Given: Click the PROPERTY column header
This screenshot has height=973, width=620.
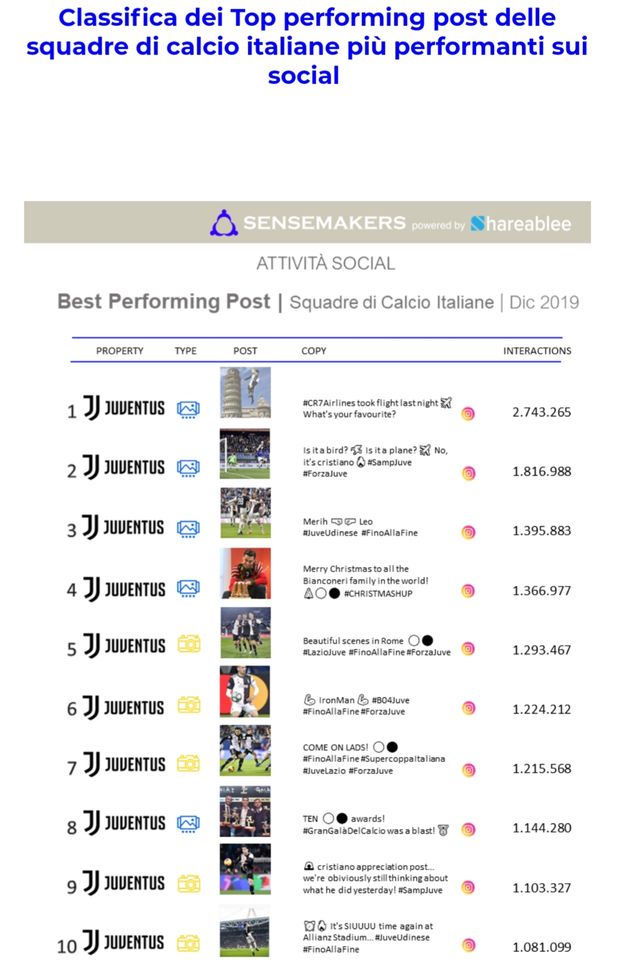Looking at the screenshot, I should (x=120, y=351).
